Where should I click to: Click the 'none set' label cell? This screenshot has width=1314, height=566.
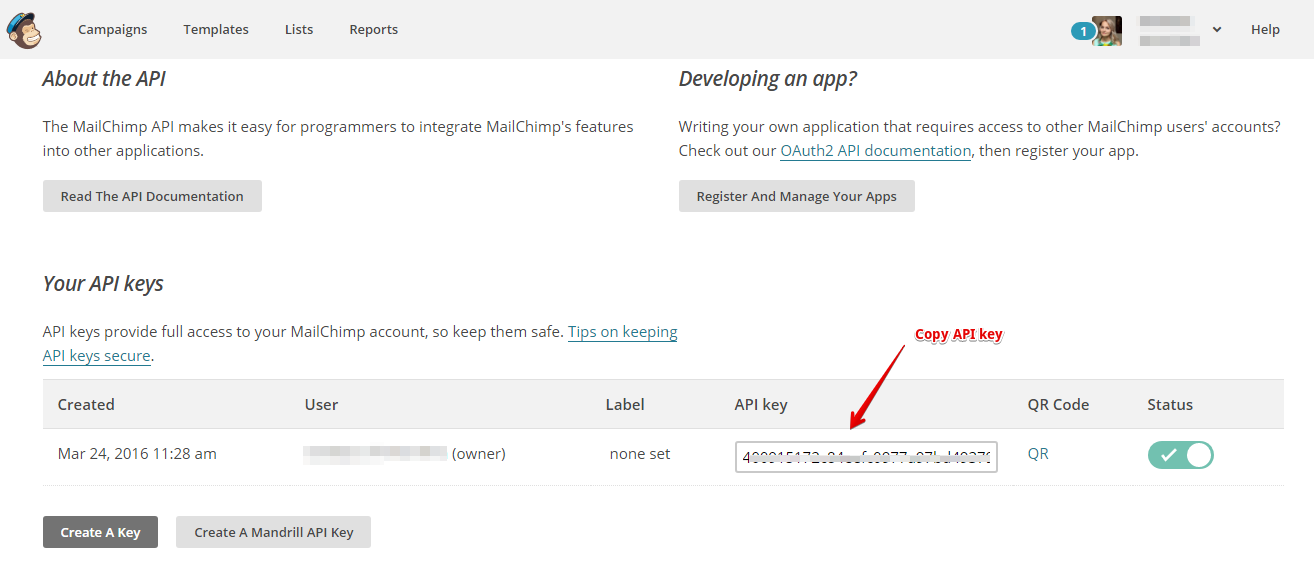640,454
